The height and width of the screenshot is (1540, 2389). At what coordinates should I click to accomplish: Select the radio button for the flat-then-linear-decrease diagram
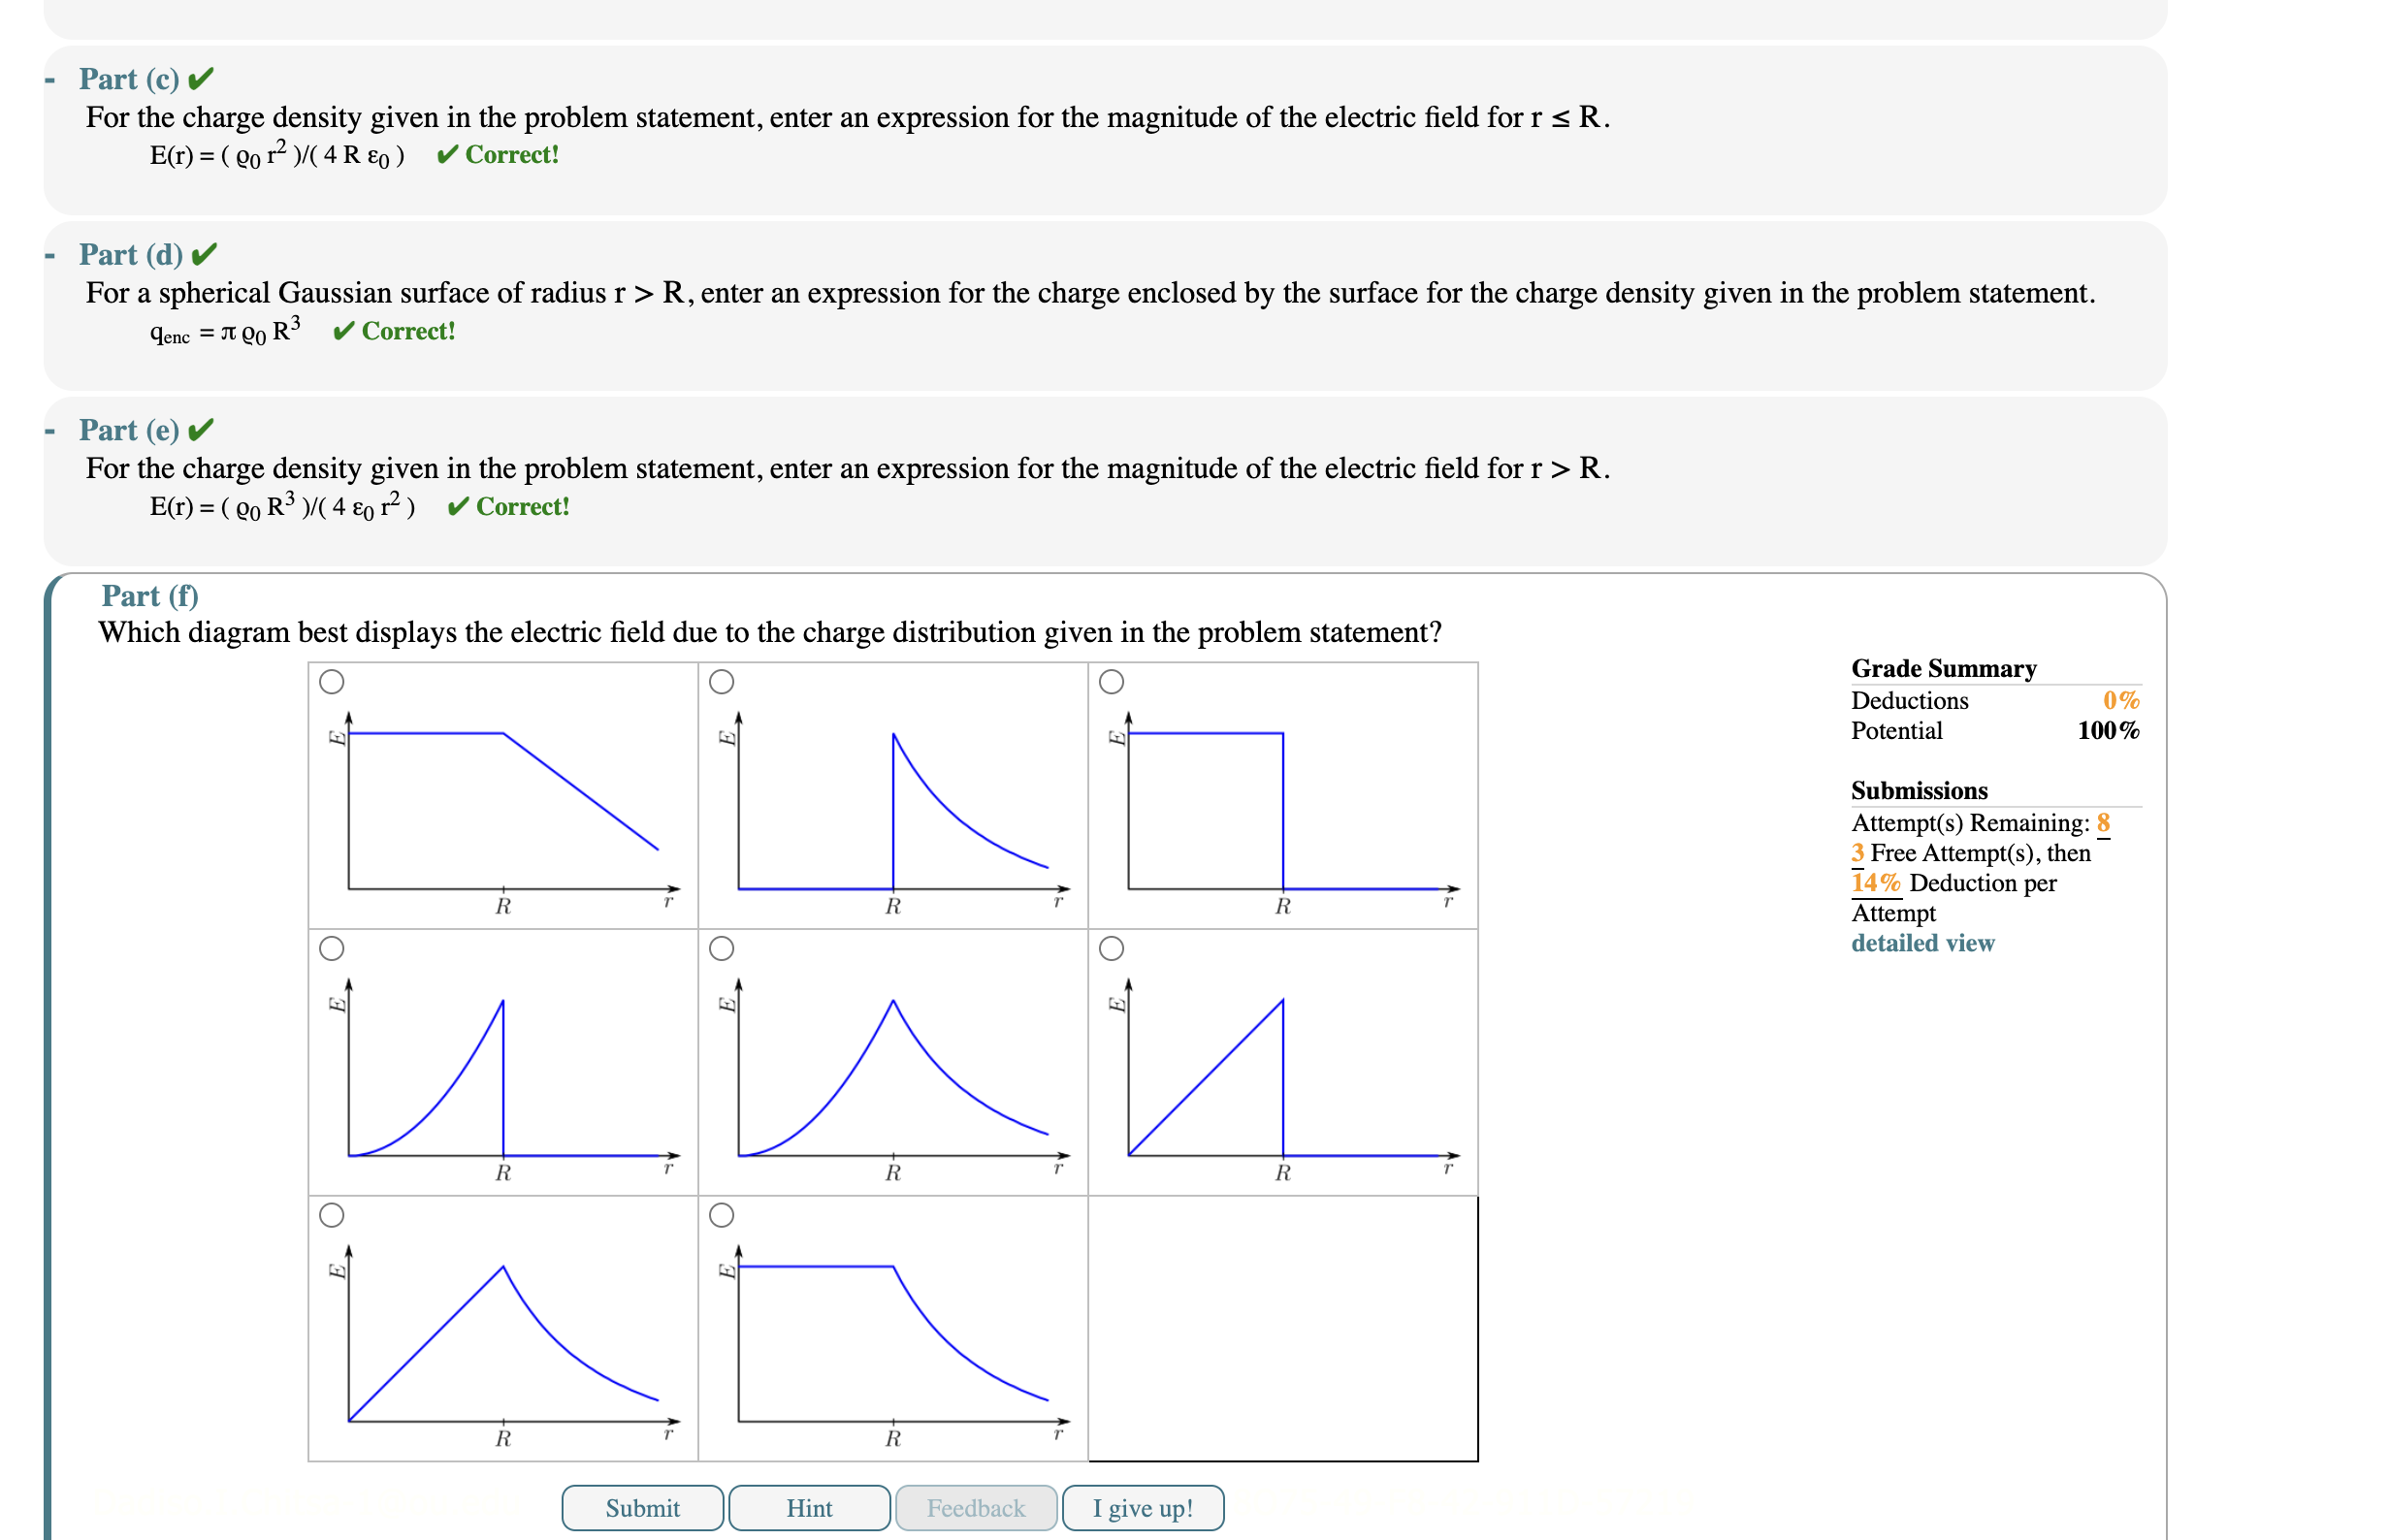333,680
